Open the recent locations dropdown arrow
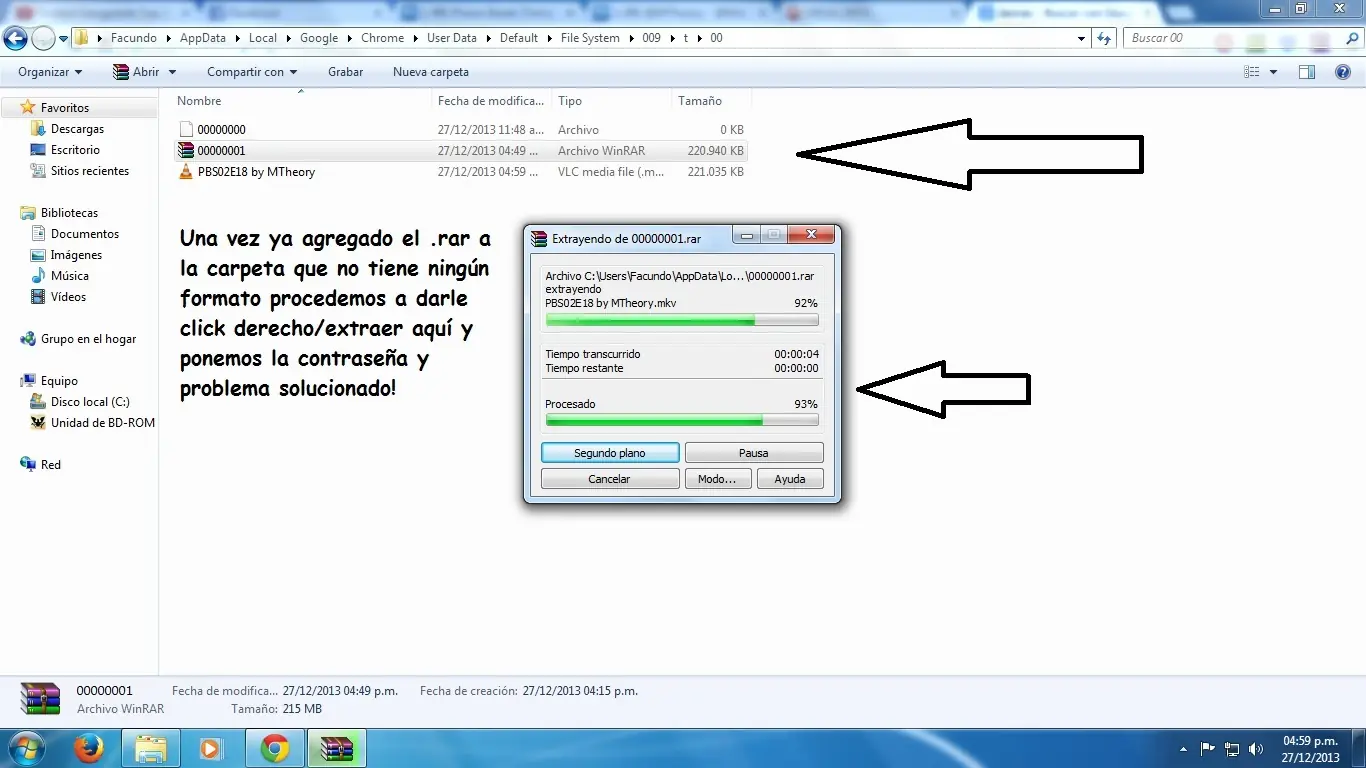This screenshot has height=768, width=1366. pyautogui.click(x=63, y=39)
